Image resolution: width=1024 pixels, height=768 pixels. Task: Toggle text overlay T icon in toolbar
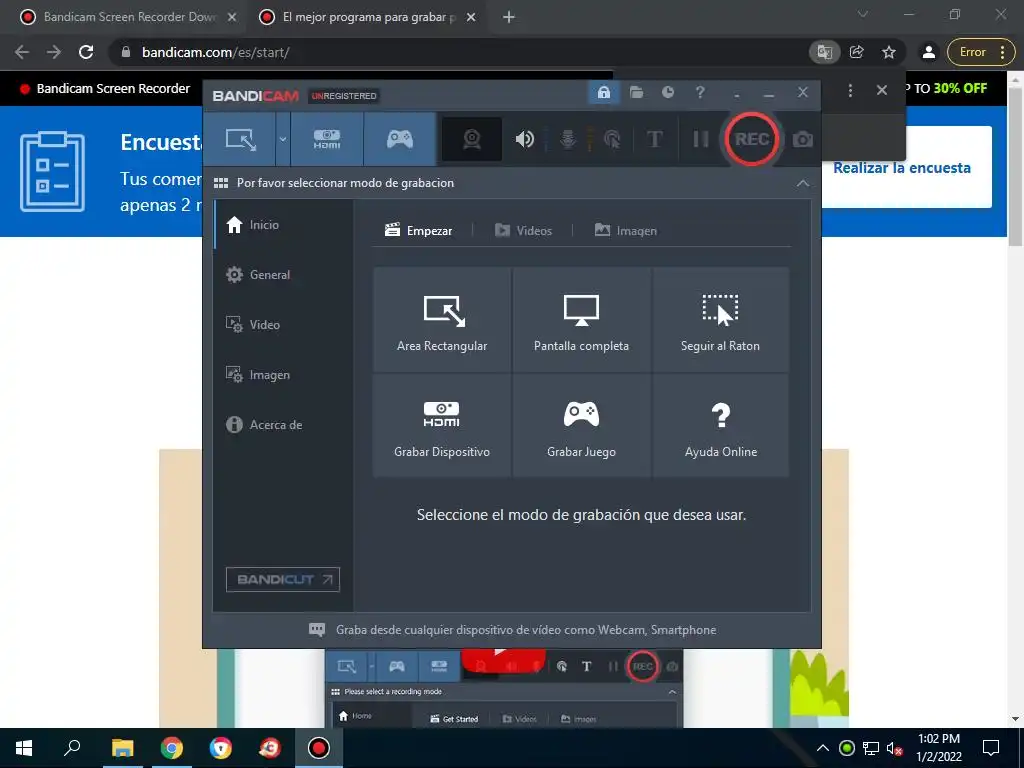point(654,139)
